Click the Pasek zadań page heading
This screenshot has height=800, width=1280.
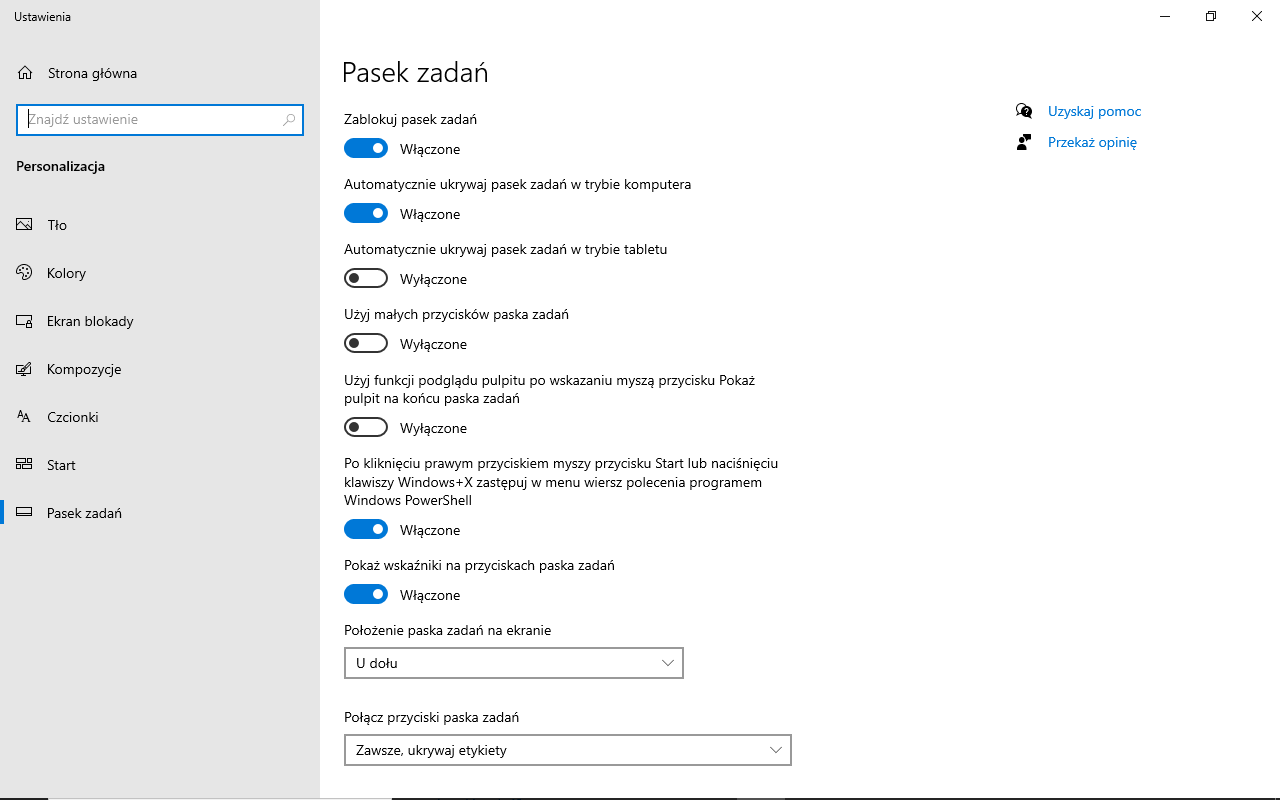tap(415, 73)
